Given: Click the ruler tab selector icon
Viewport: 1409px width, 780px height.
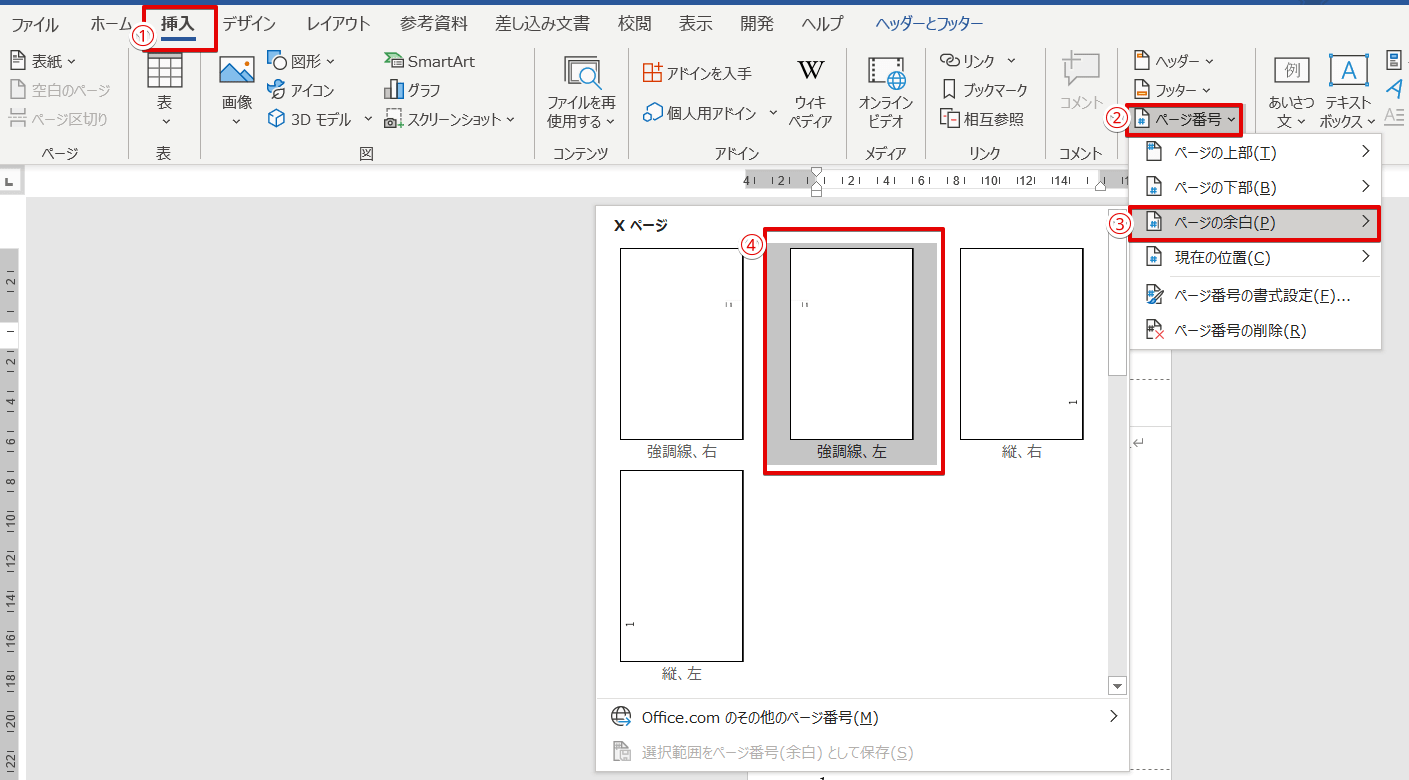Looking at the screenshot, I should (10, 181).
